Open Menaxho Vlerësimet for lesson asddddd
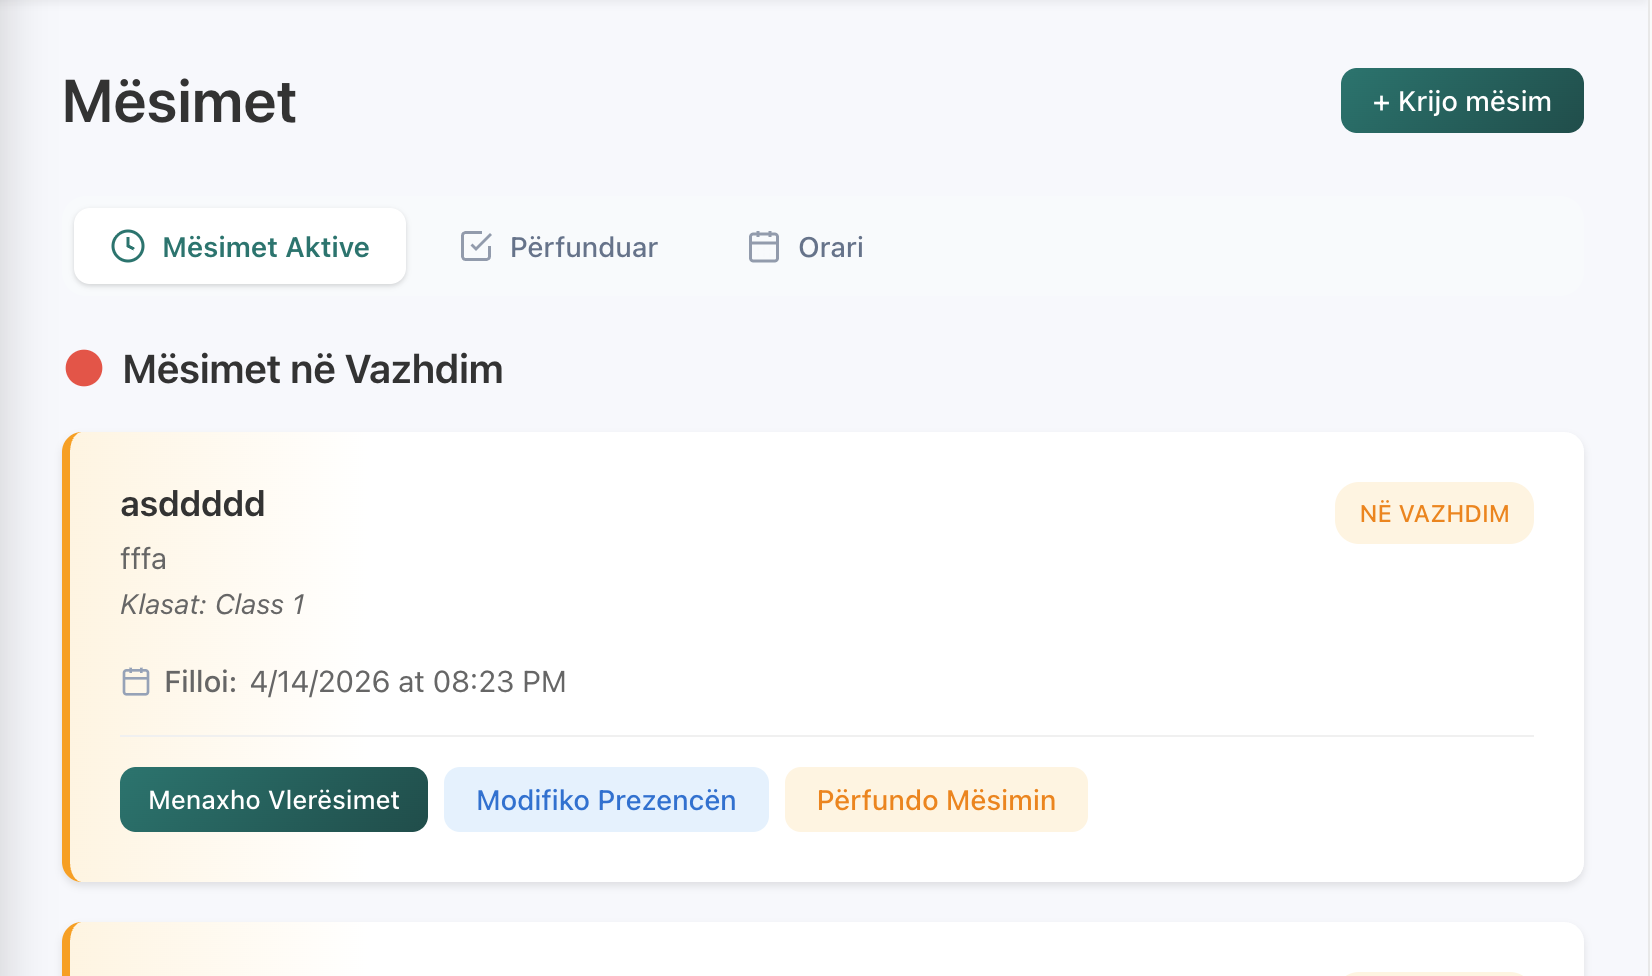The height and width of the screenshot is (976, 1652). (274, 799)
